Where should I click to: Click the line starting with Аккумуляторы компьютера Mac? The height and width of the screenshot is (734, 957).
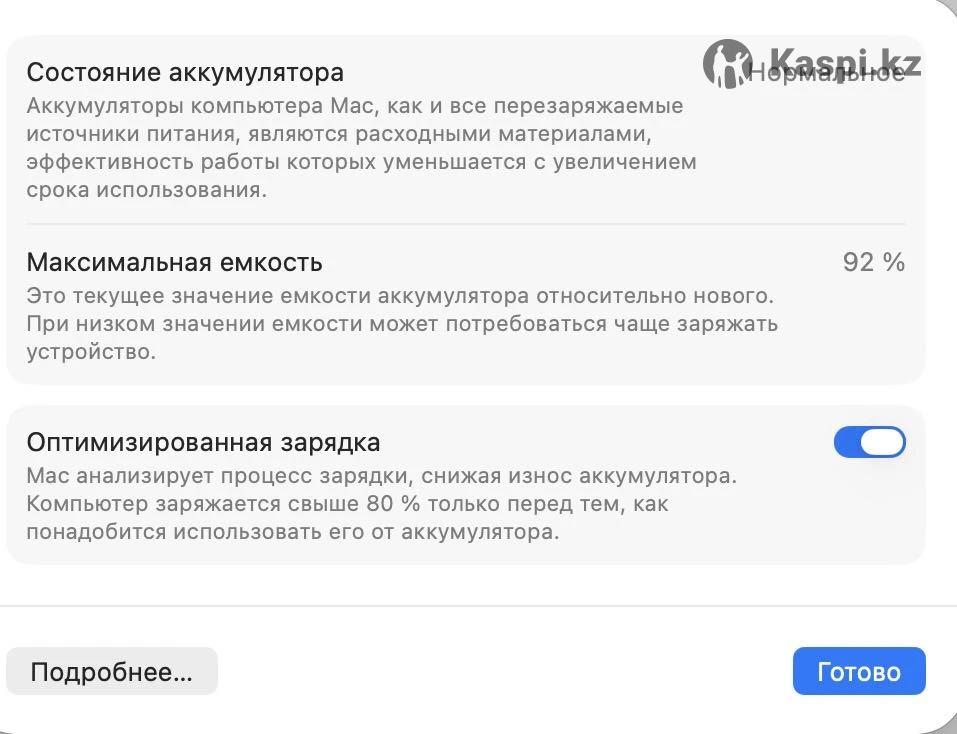point(355,106)
